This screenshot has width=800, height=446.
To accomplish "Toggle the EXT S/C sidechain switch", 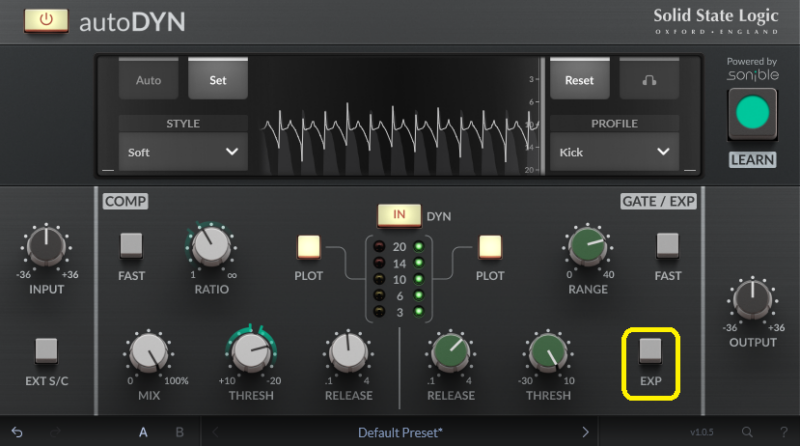I will pos(46,350).
